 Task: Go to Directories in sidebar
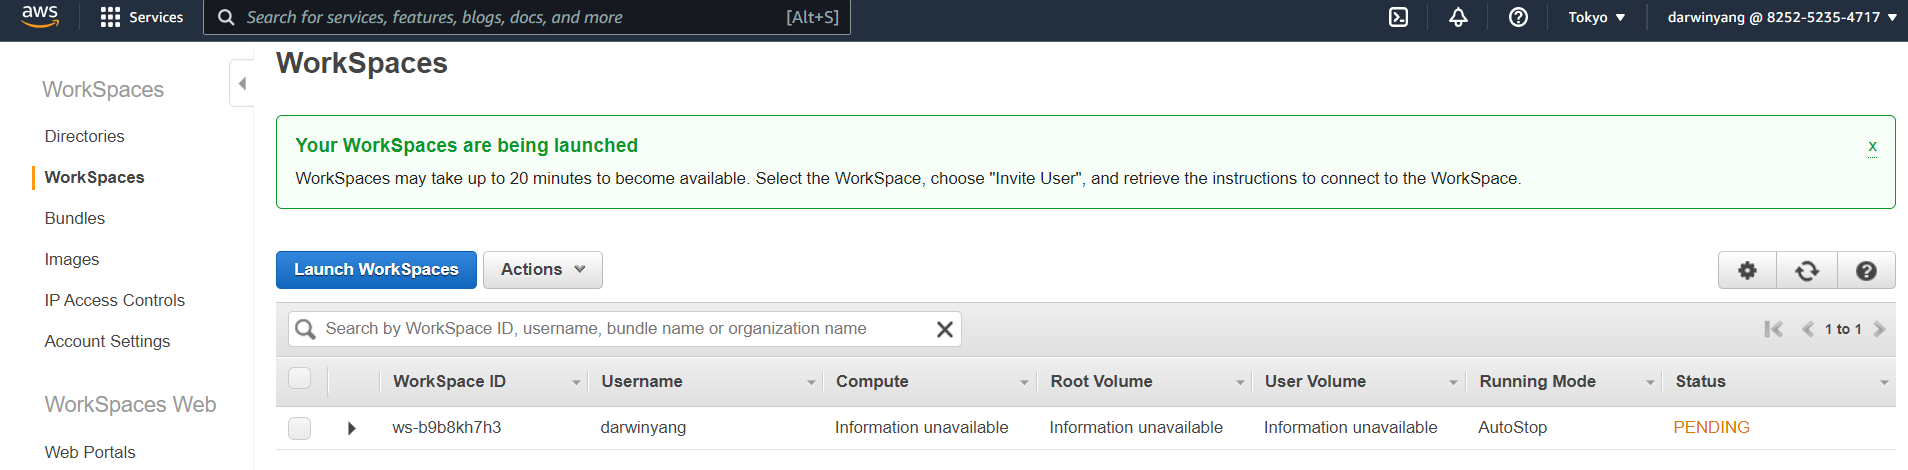point(84,136)
